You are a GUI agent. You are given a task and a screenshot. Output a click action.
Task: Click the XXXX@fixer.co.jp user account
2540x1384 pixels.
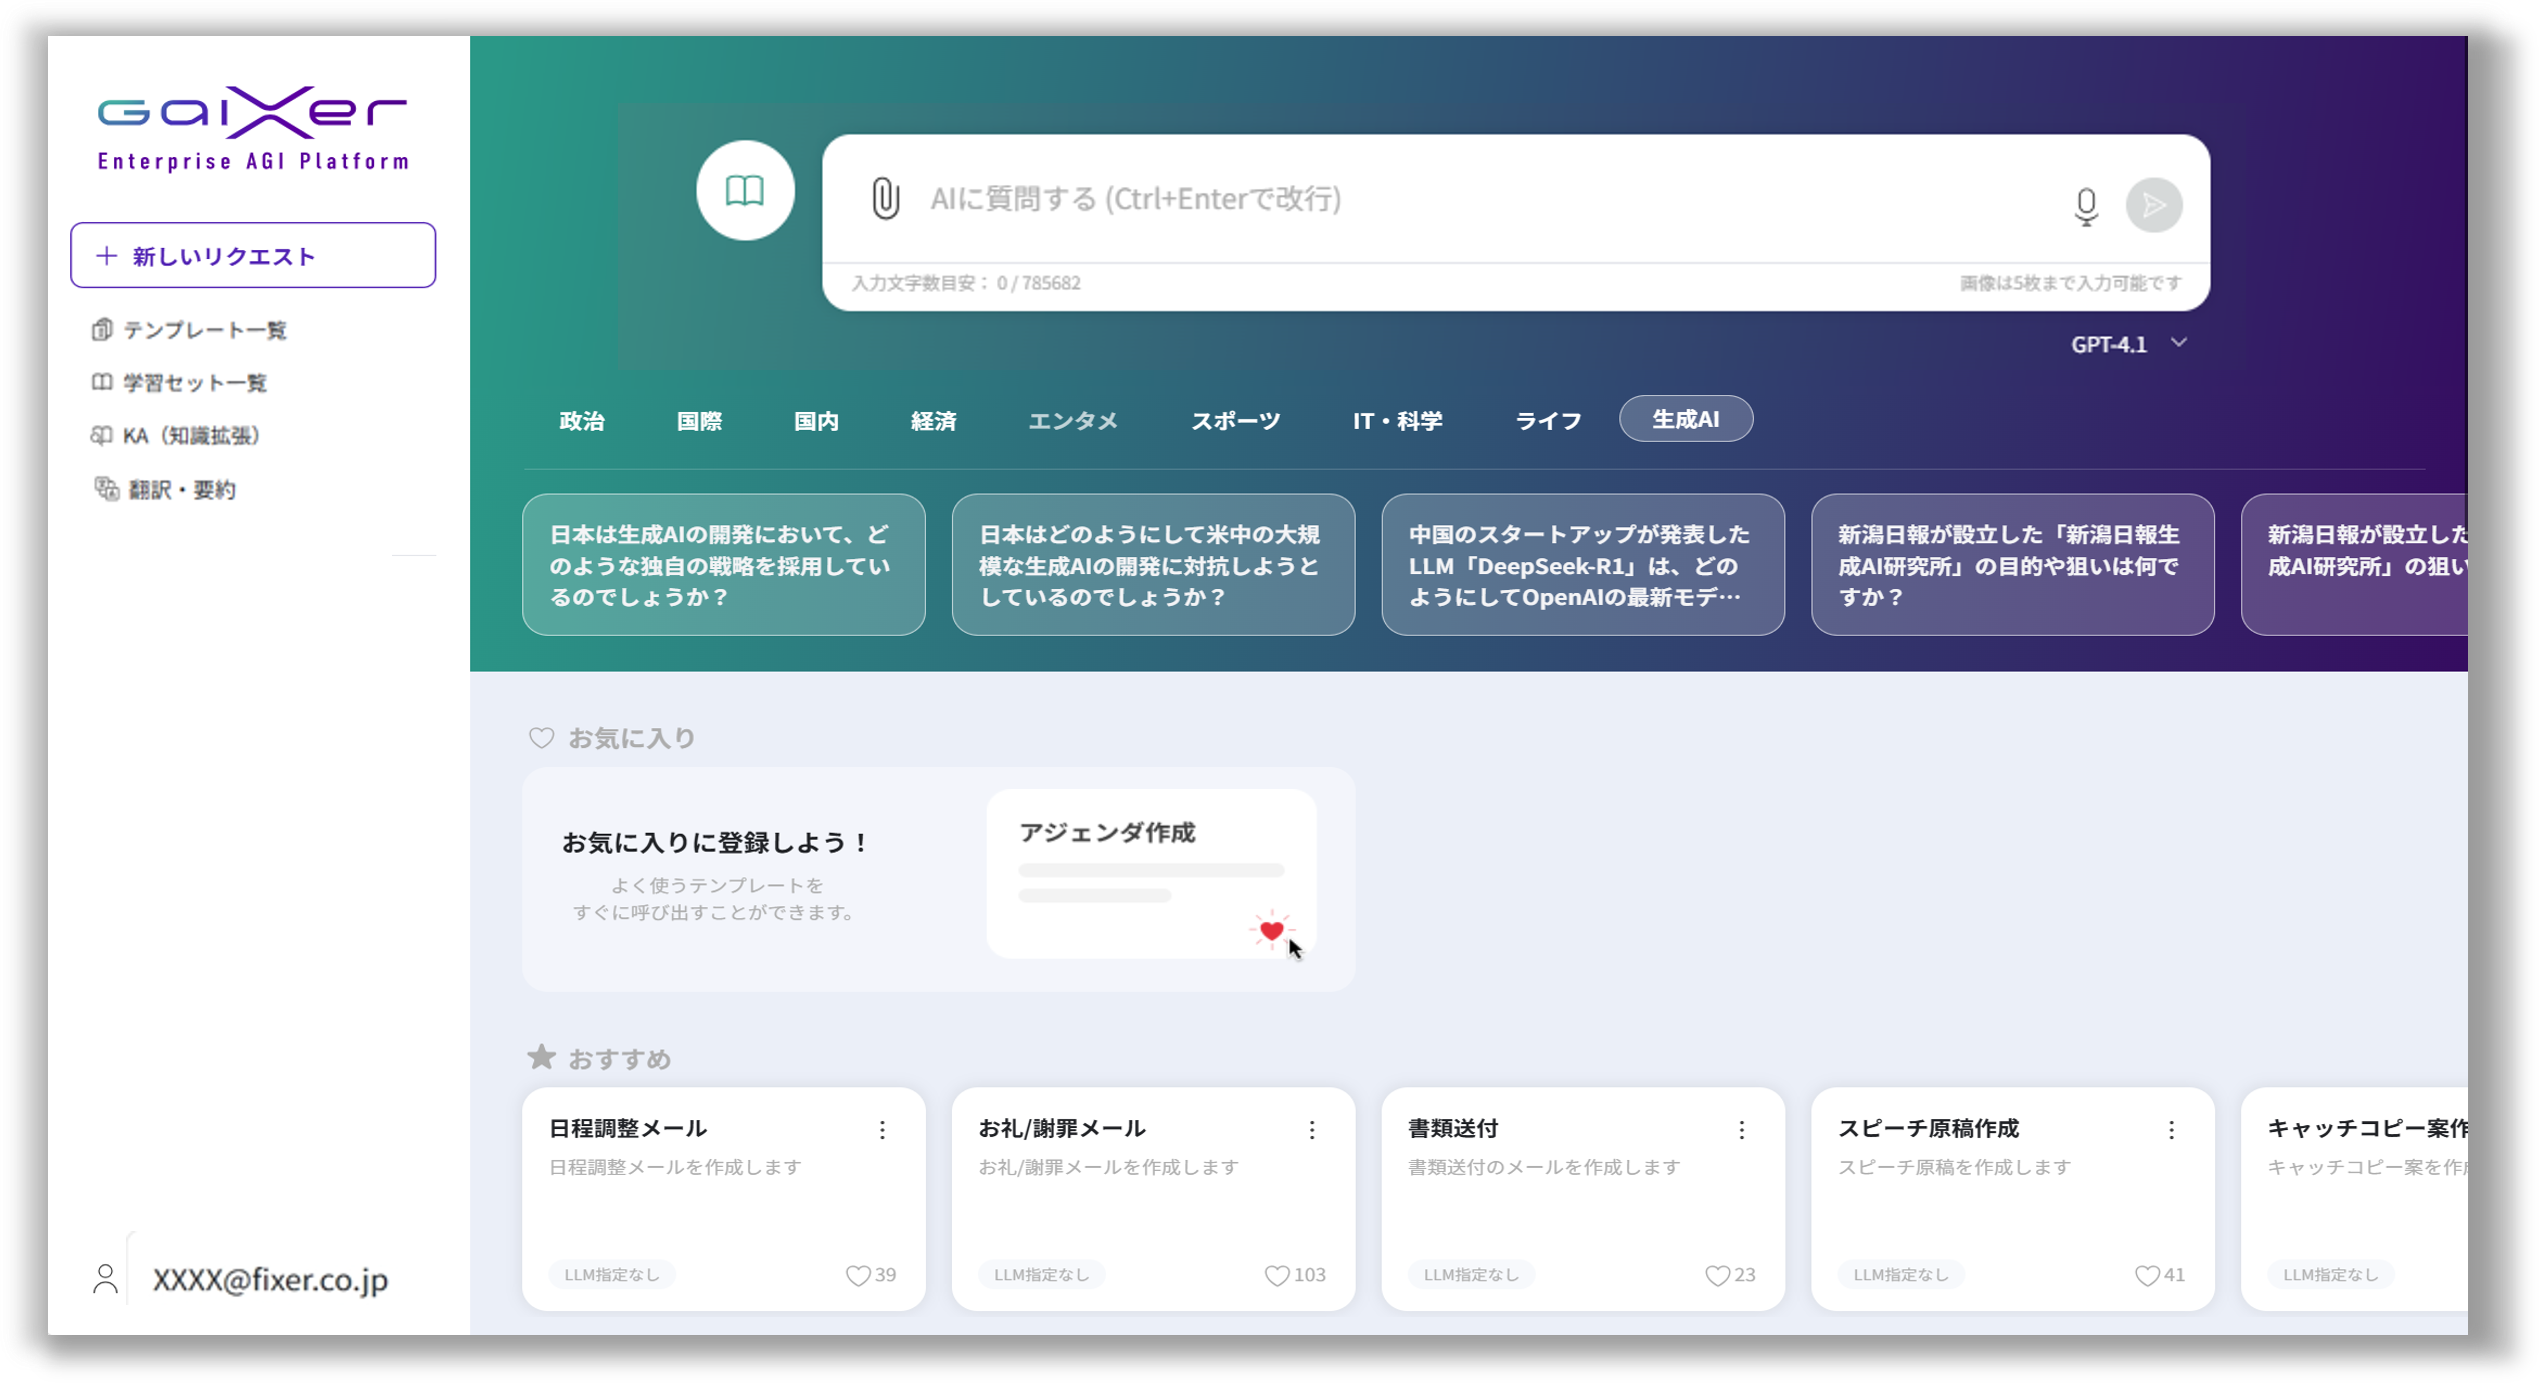(269, 1279)
